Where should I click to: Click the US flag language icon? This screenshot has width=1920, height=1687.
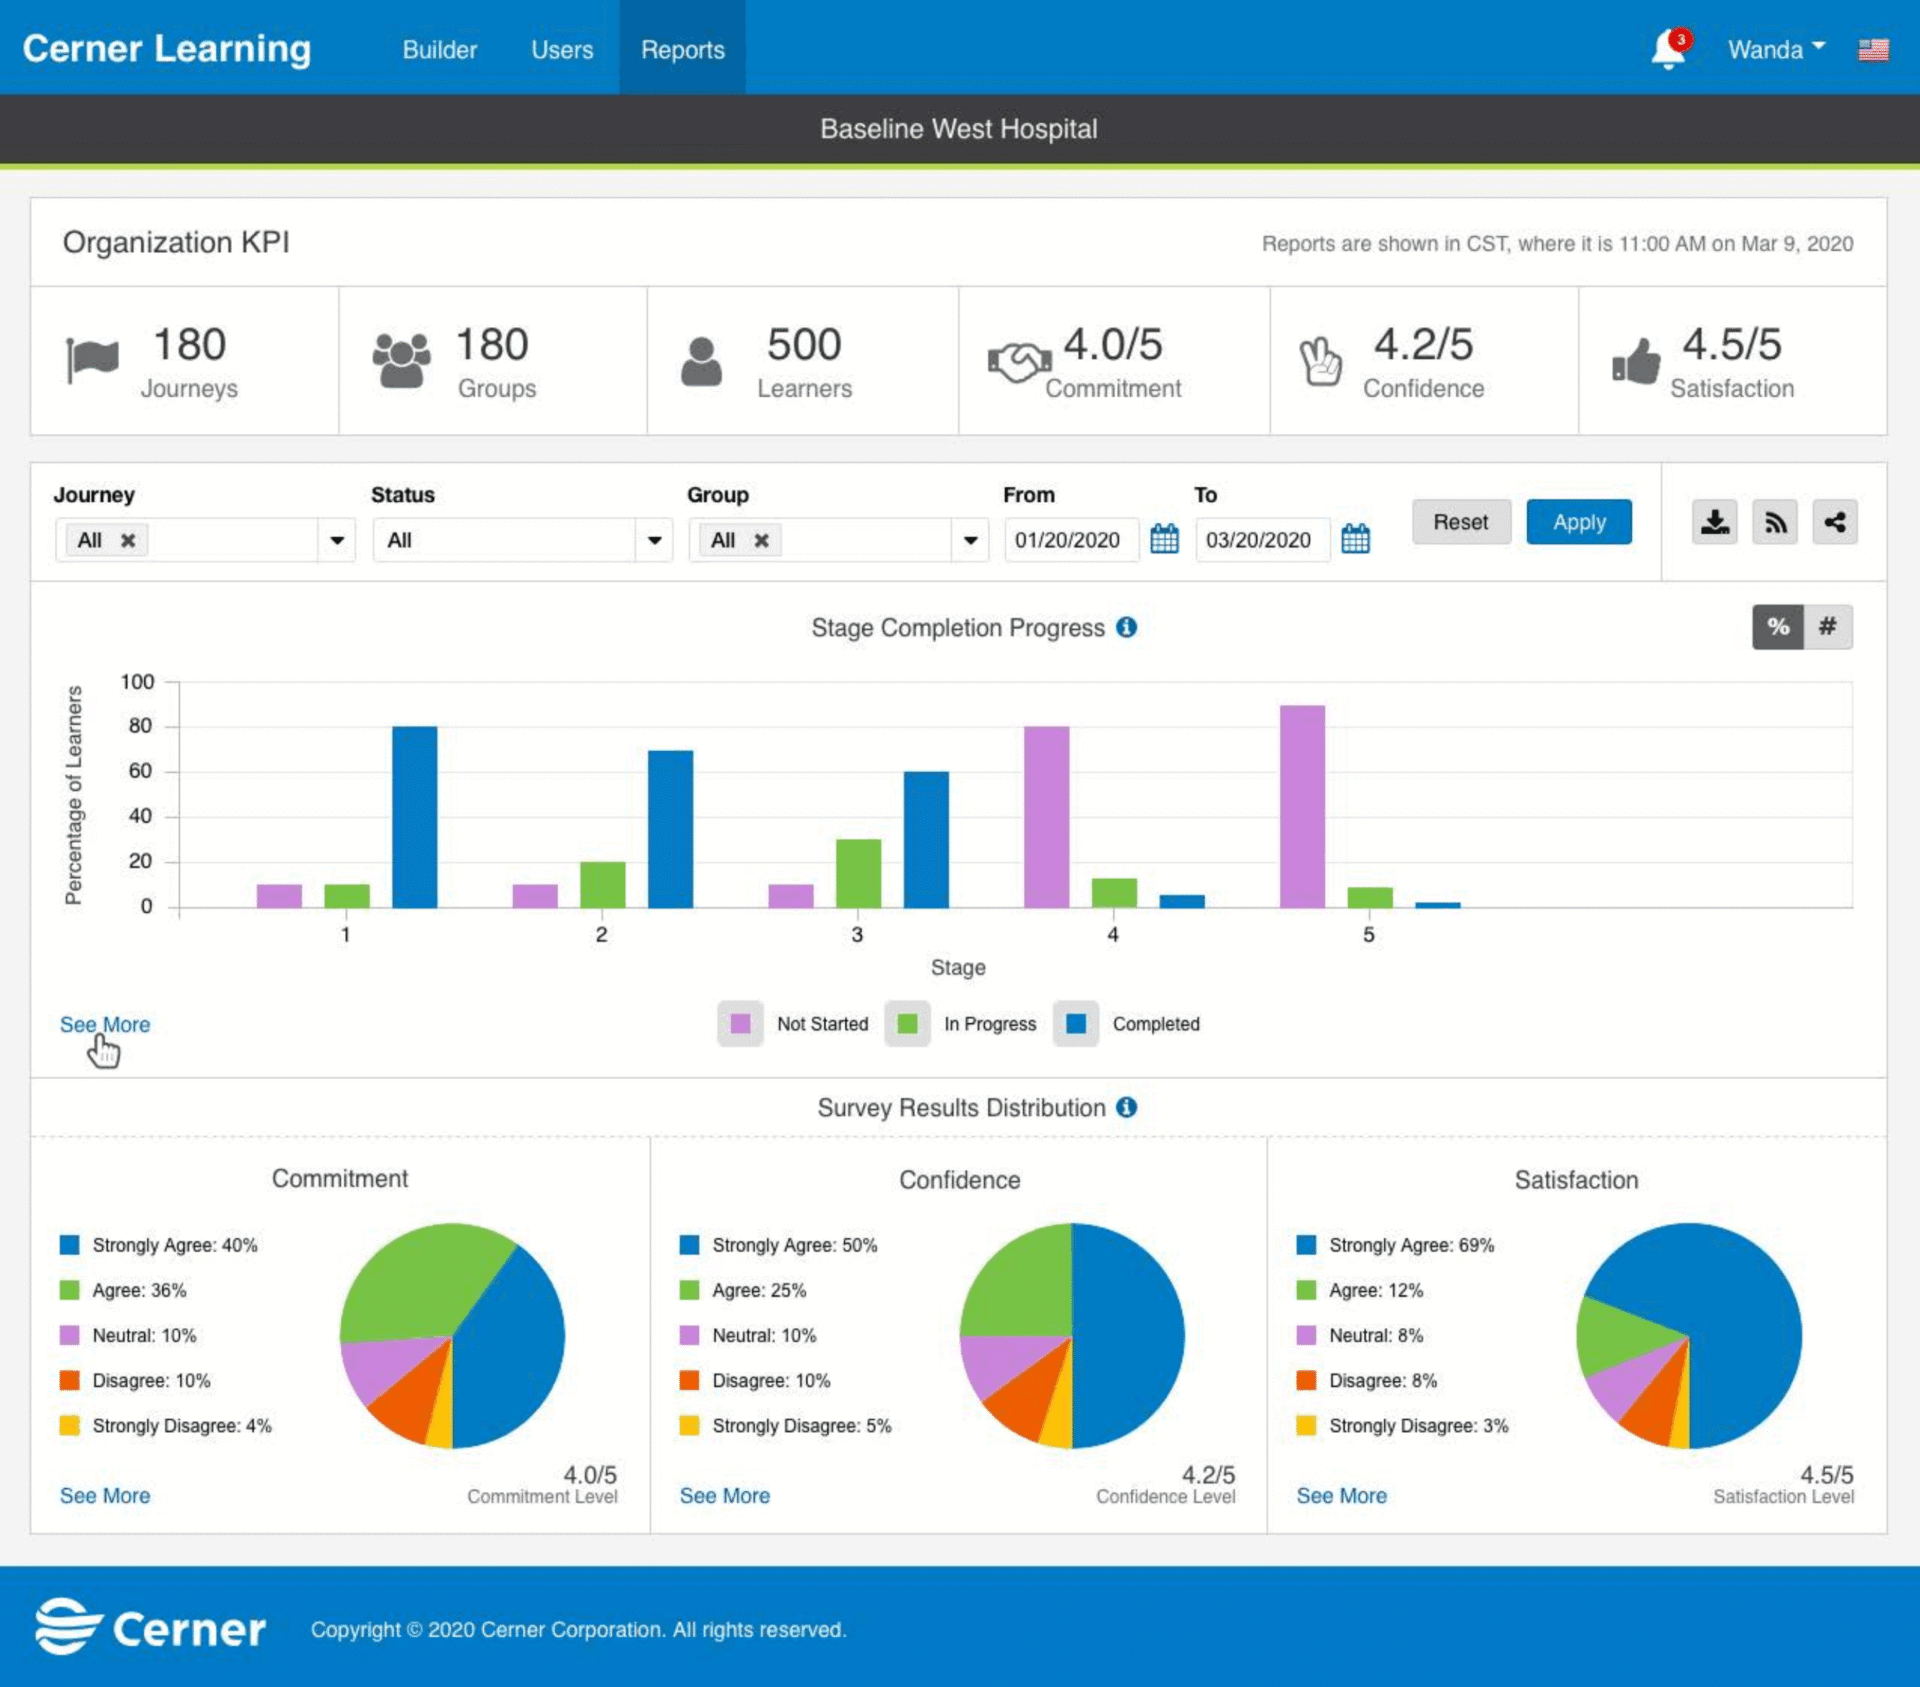(1873, 49)
